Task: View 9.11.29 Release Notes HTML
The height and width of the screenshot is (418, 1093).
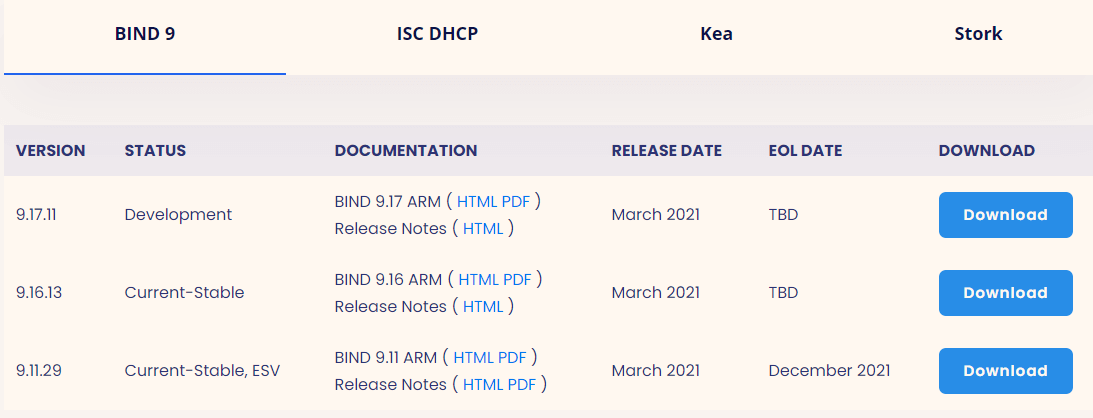Action: [x=483, y=385]
